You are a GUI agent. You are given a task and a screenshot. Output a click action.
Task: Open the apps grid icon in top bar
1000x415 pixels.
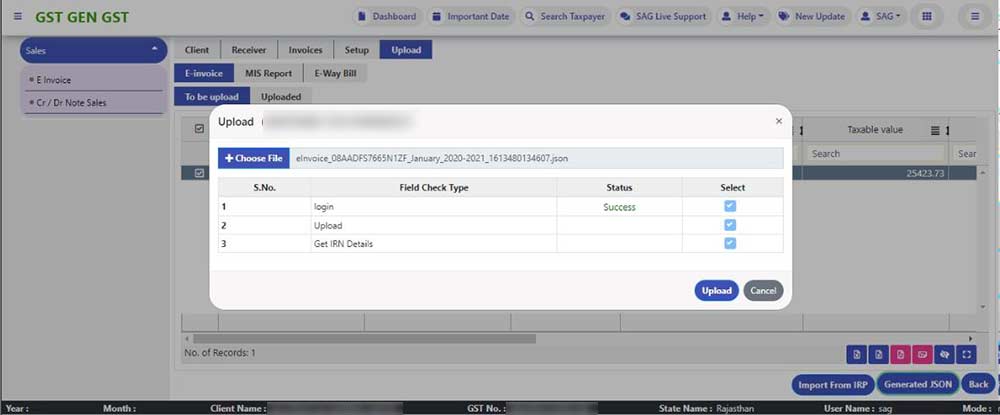927,17
